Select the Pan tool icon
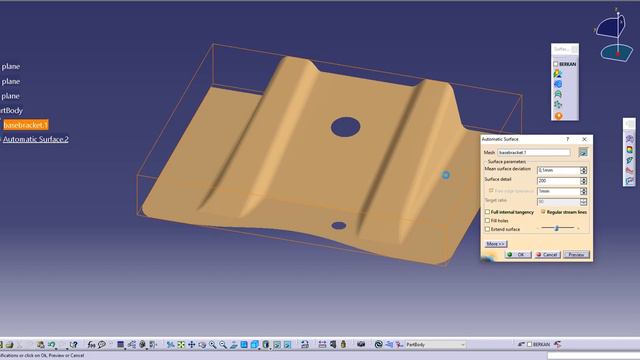The height and width of the screenshot is (360, 640). pyautogui.click(x=191, y=345)
